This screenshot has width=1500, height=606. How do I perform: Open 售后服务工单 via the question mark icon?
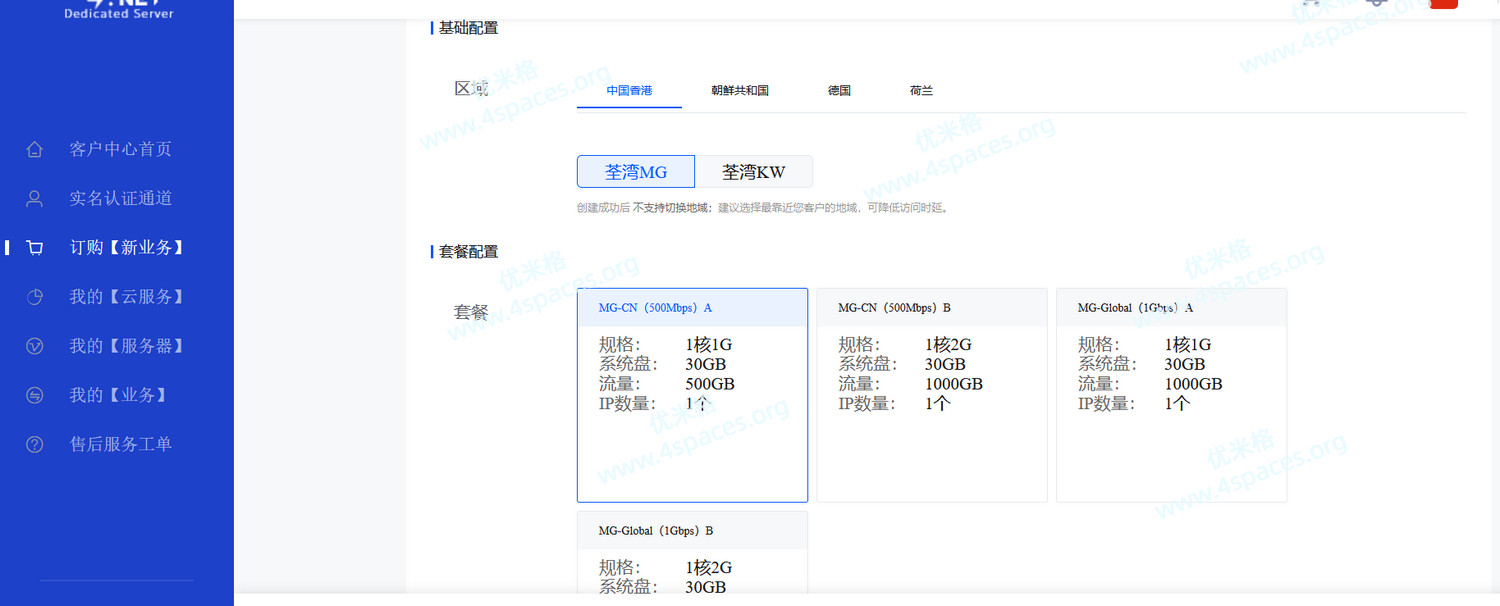coord(35,445)
